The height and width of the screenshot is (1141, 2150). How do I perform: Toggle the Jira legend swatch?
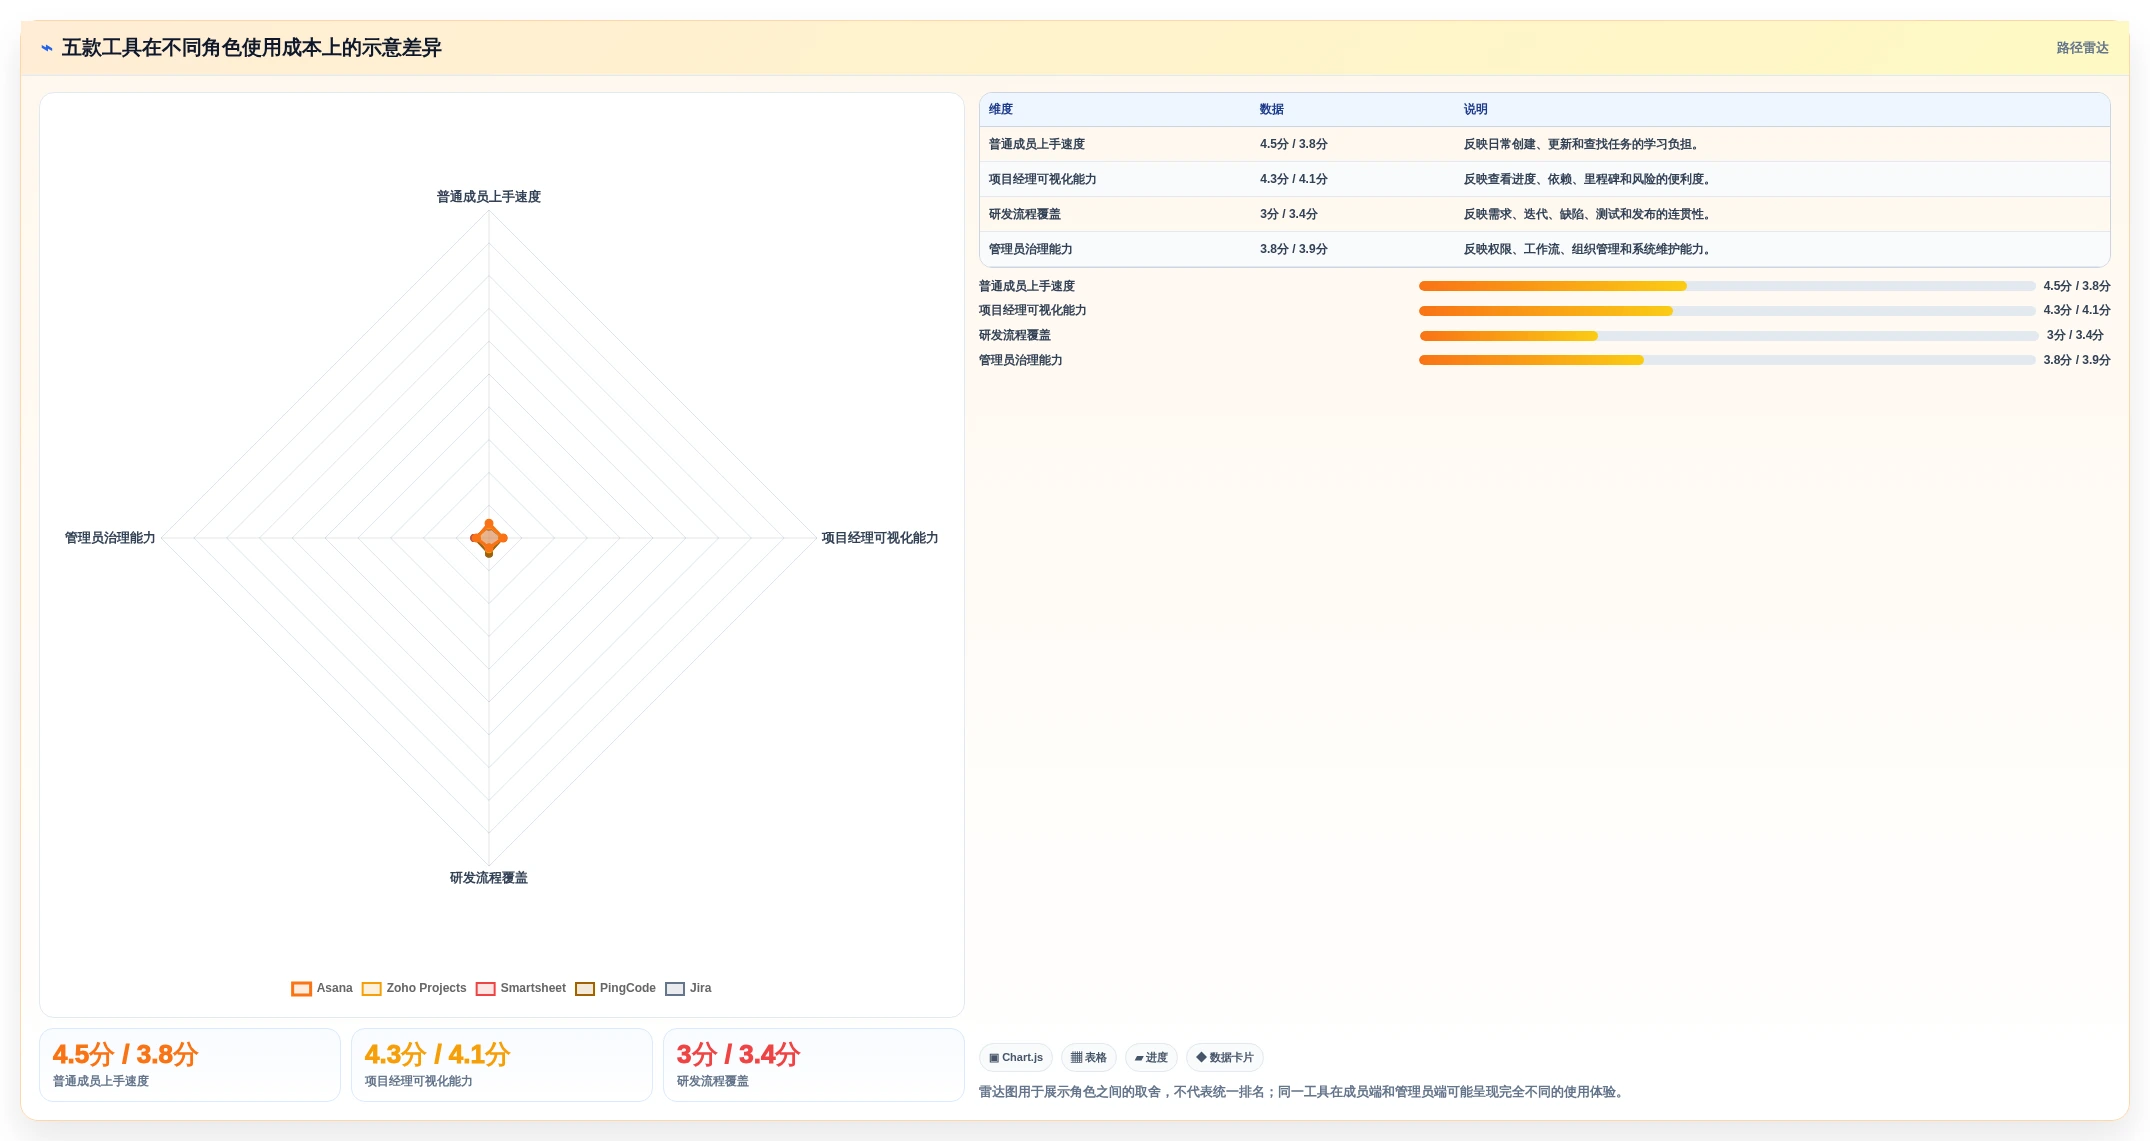675,989
